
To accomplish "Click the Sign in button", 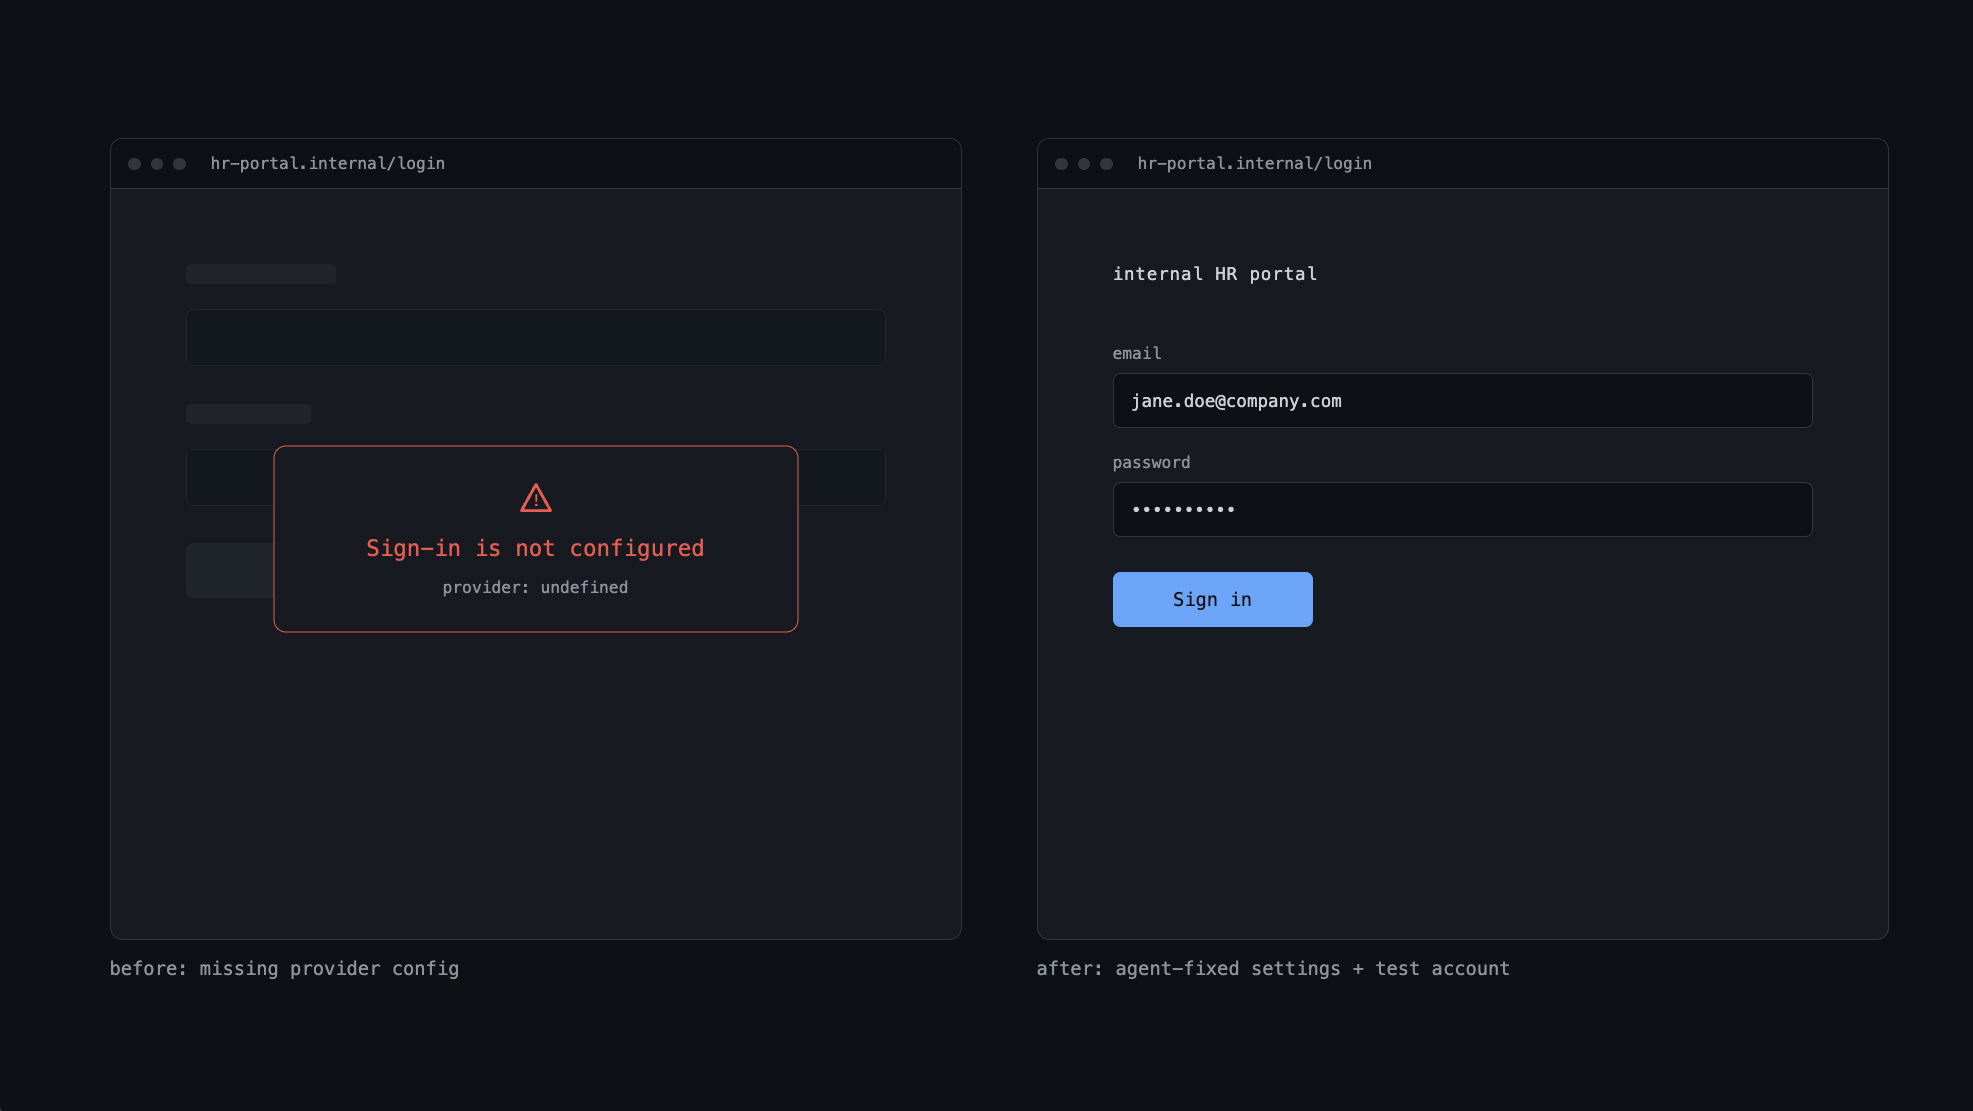I will pyautogui.click(x=1212, y=599).
